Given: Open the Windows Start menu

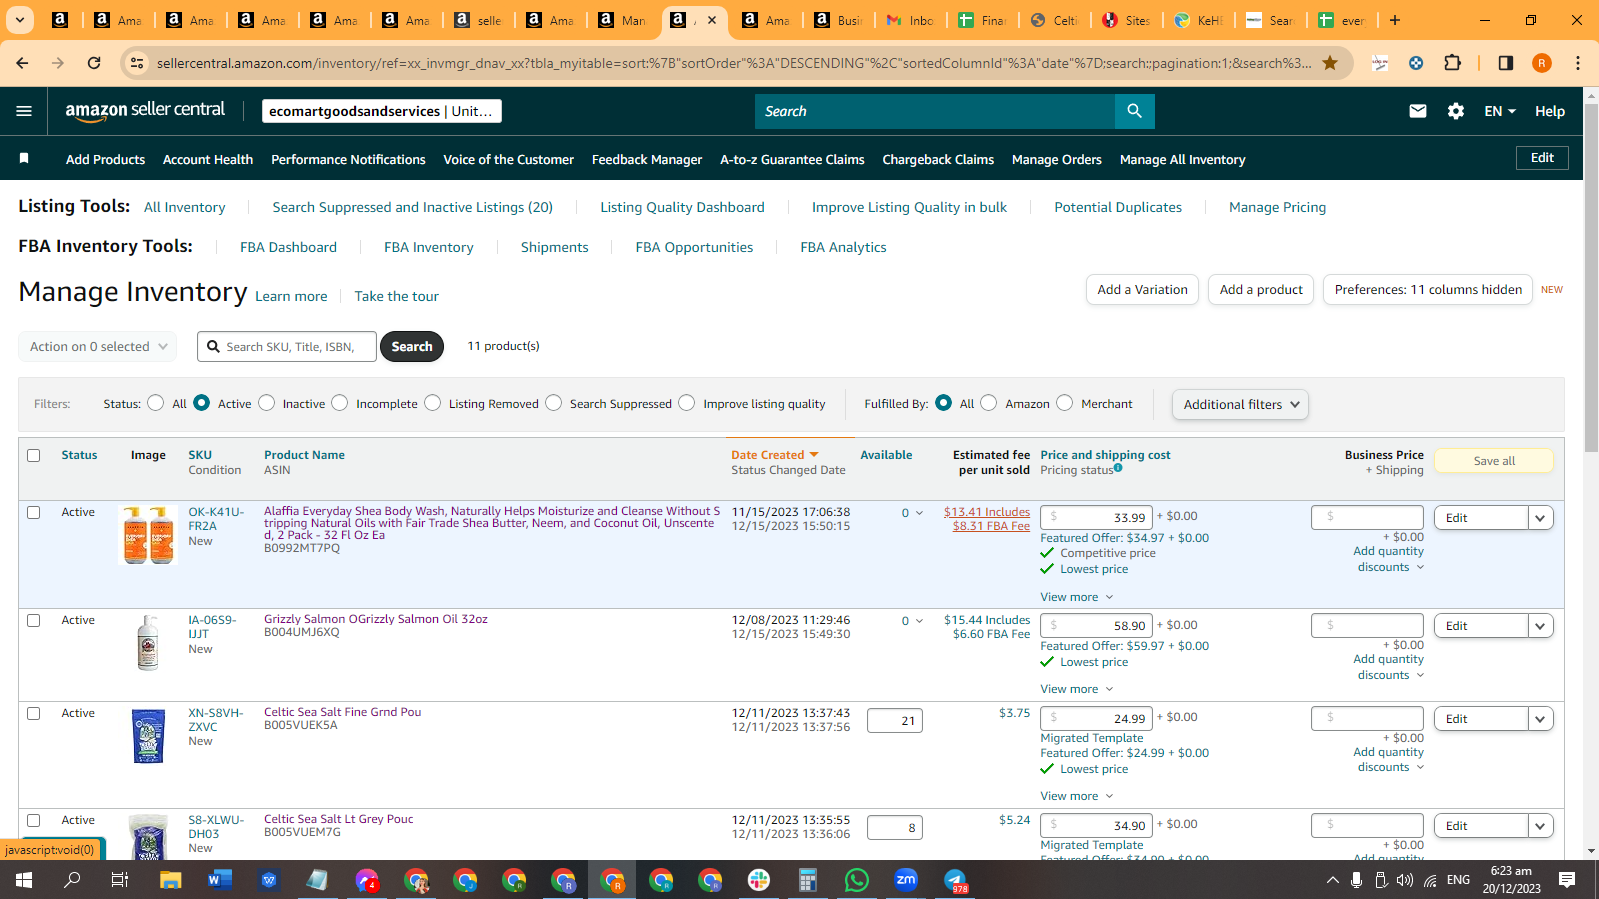Looking at the screenshot, I should coord(24,880).
